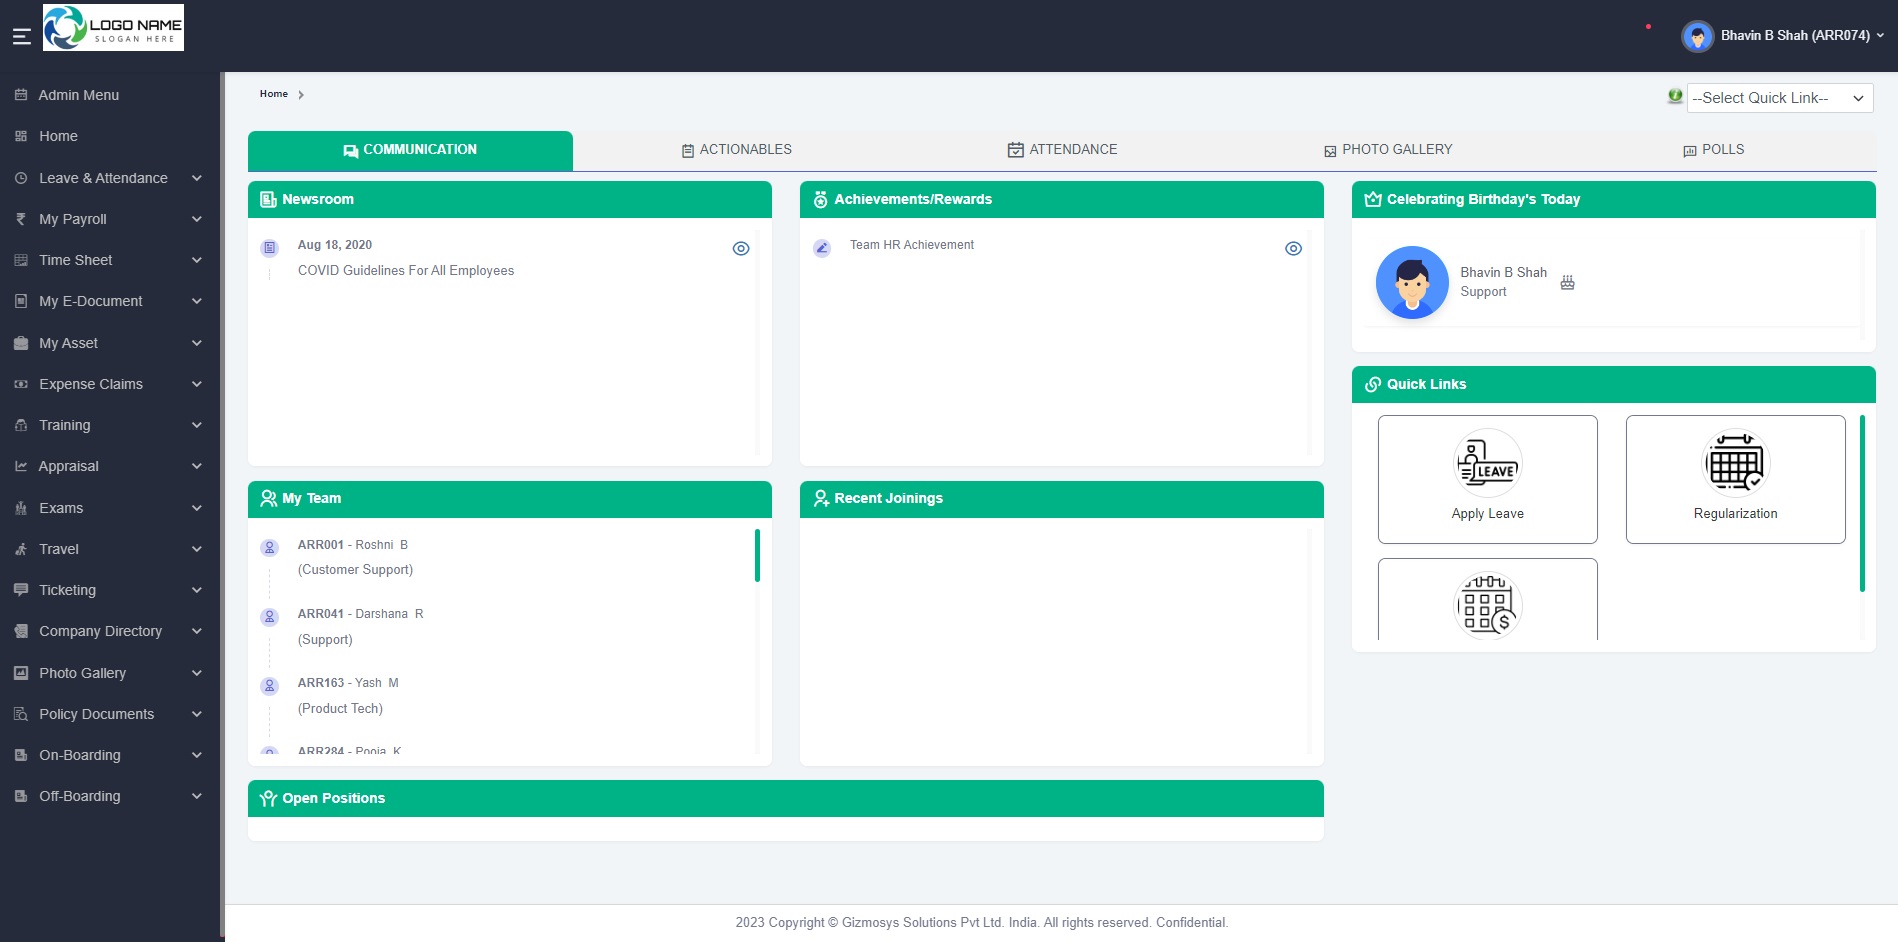Open the Select Quick Link dropdown
Viewport: 1898px width, 942px height.
click(x=1779, y=98)
